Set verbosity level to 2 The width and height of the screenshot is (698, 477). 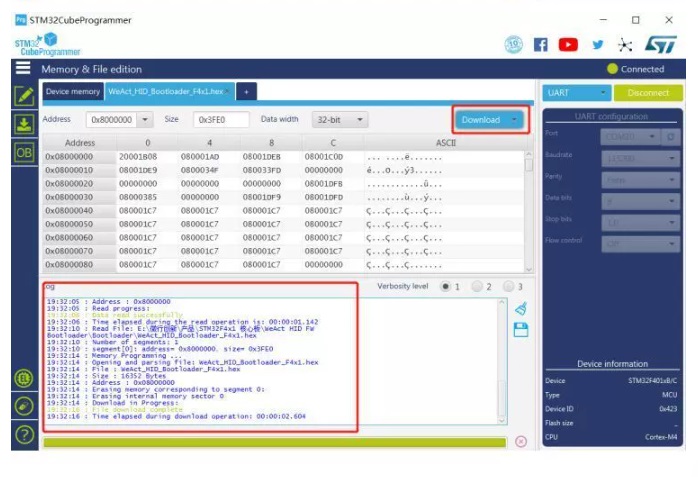coord(477,286)
